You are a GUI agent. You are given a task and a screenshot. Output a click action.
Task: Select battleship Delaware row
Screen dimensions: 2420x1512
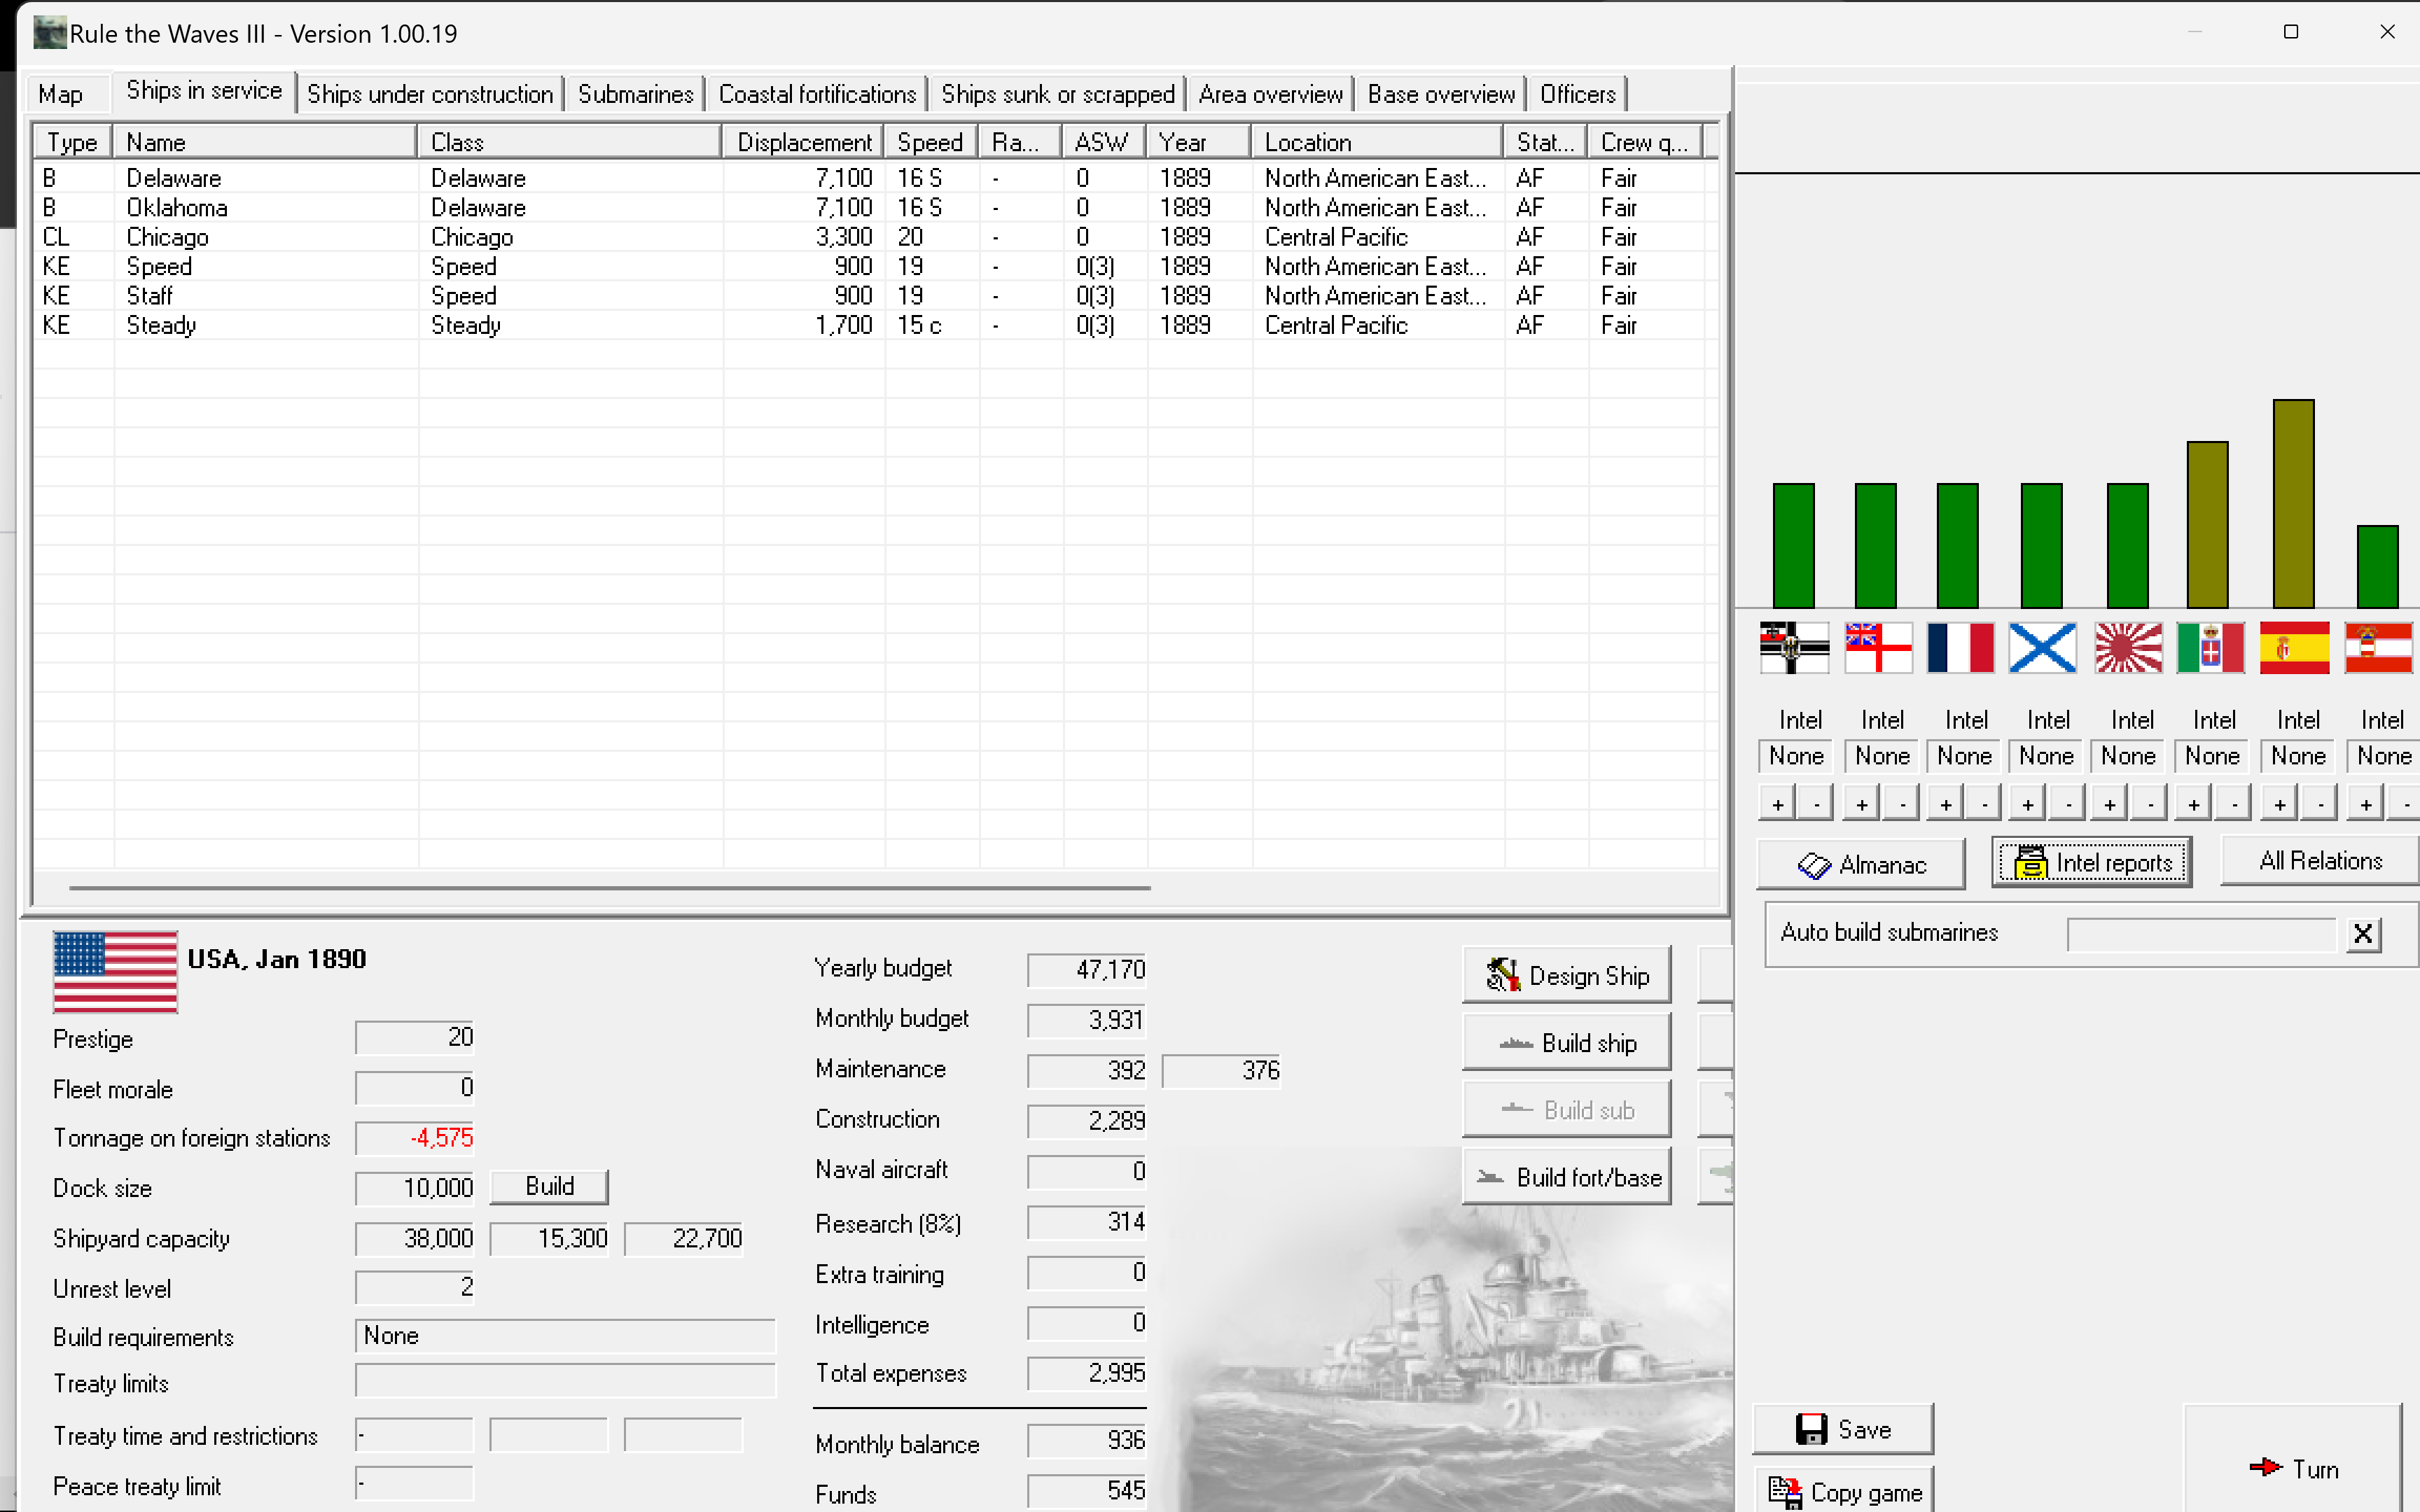point(875,178)
